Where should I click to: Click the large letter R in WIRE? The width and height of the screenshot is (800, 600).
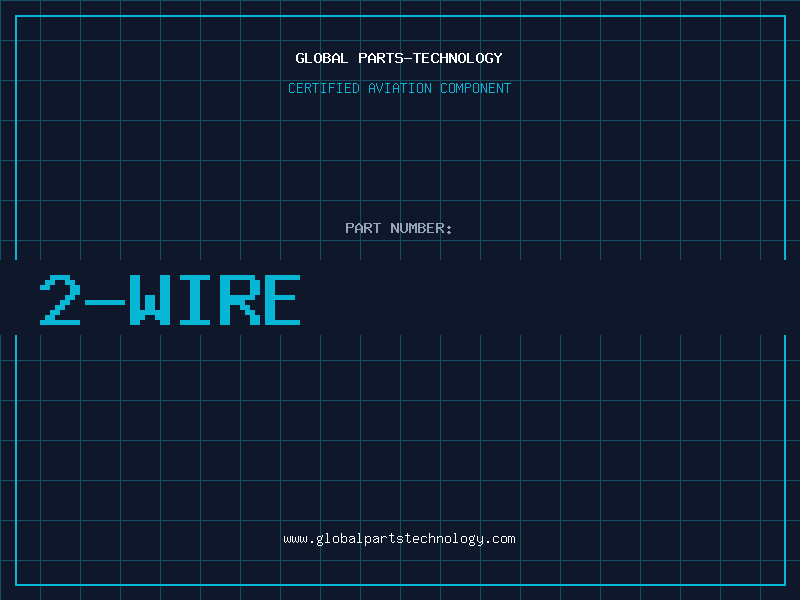point(240,300)
